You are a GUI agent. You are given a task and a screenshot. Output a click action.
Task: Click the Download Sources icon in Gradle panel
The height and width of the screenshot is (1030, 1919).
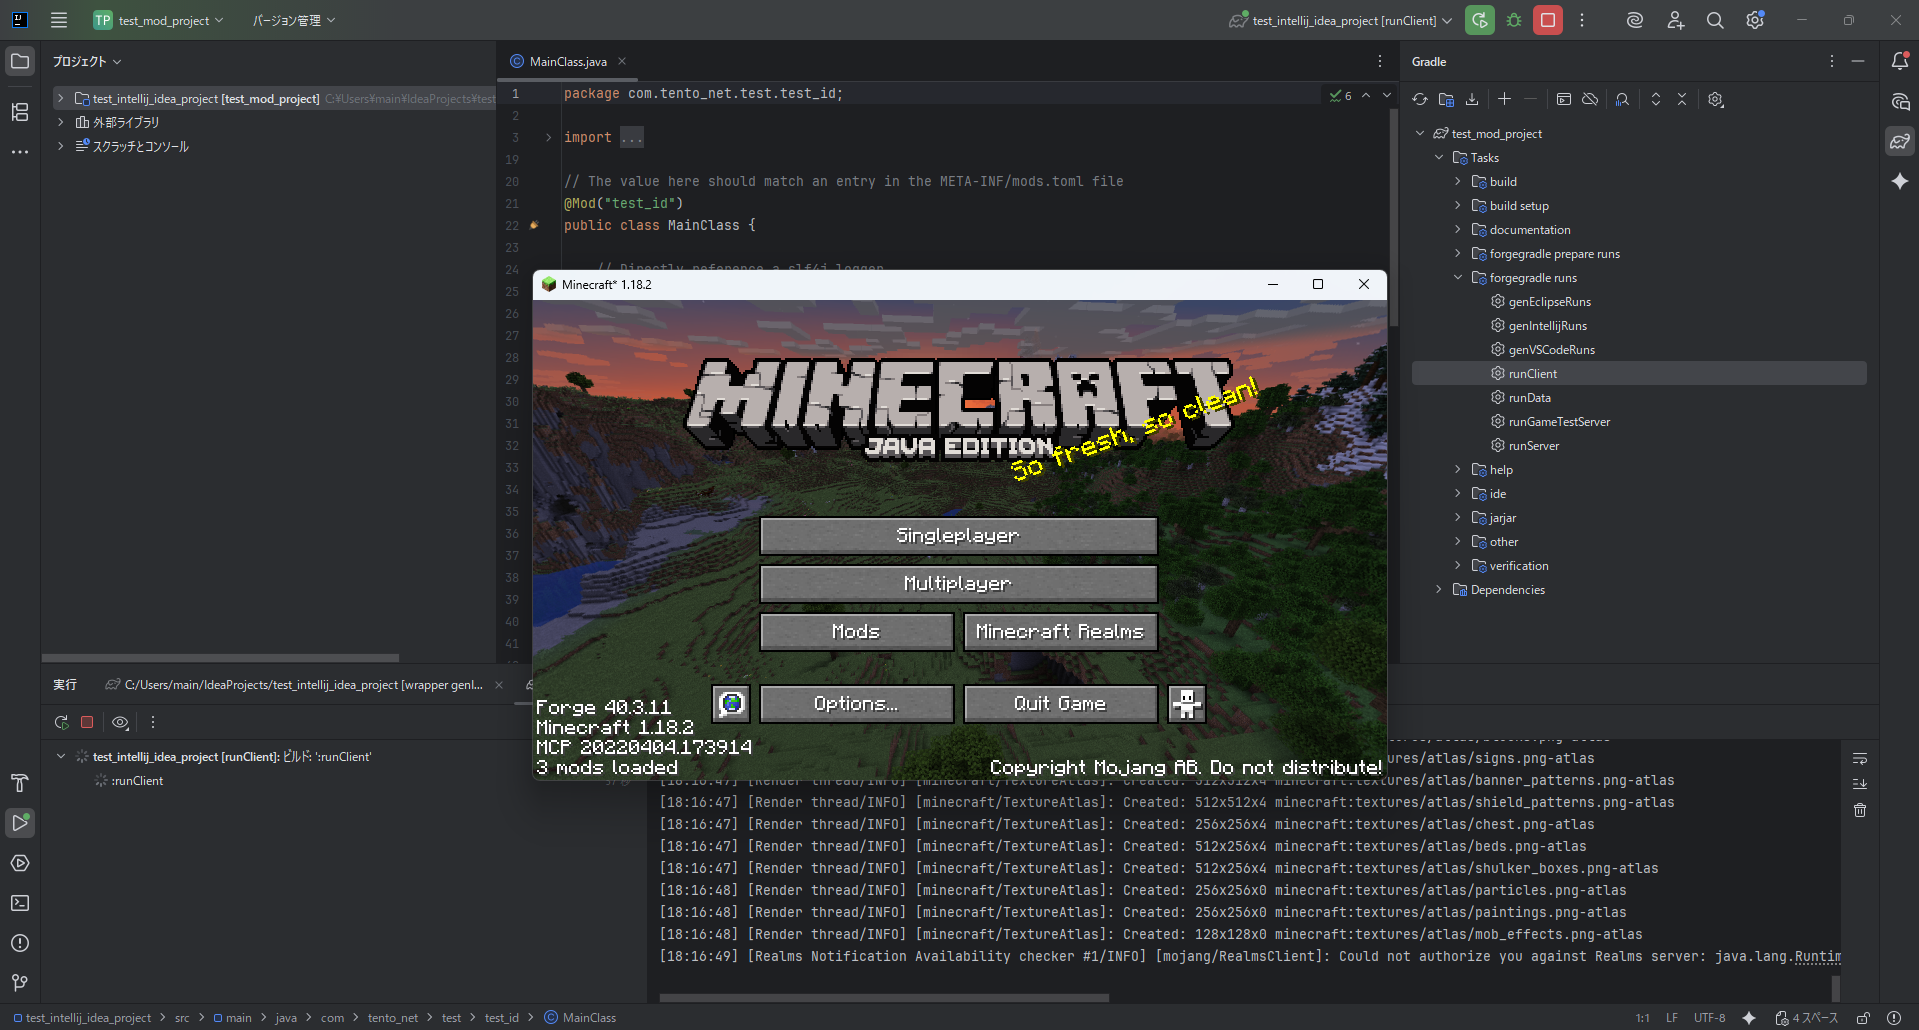point(1471,99)
